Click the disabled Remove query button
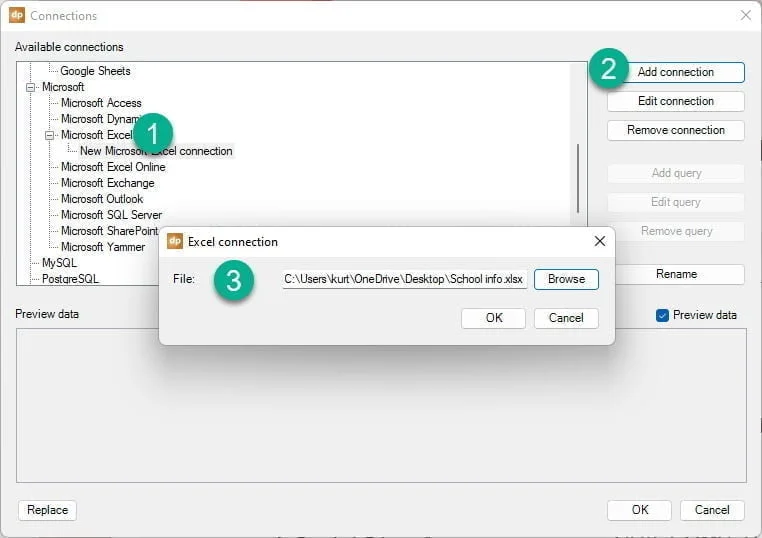762x538 pixels. tap(675, 231)
